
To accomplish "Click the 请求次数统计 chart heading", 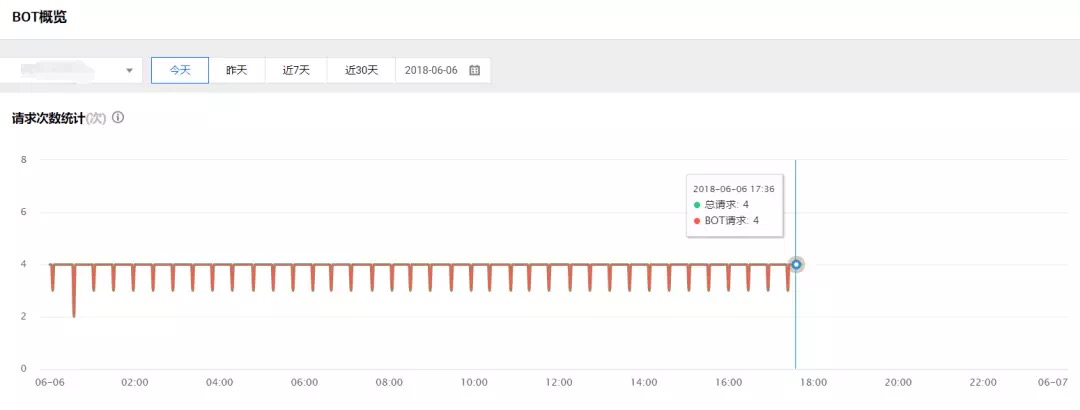I will click(x=48, y=119).
